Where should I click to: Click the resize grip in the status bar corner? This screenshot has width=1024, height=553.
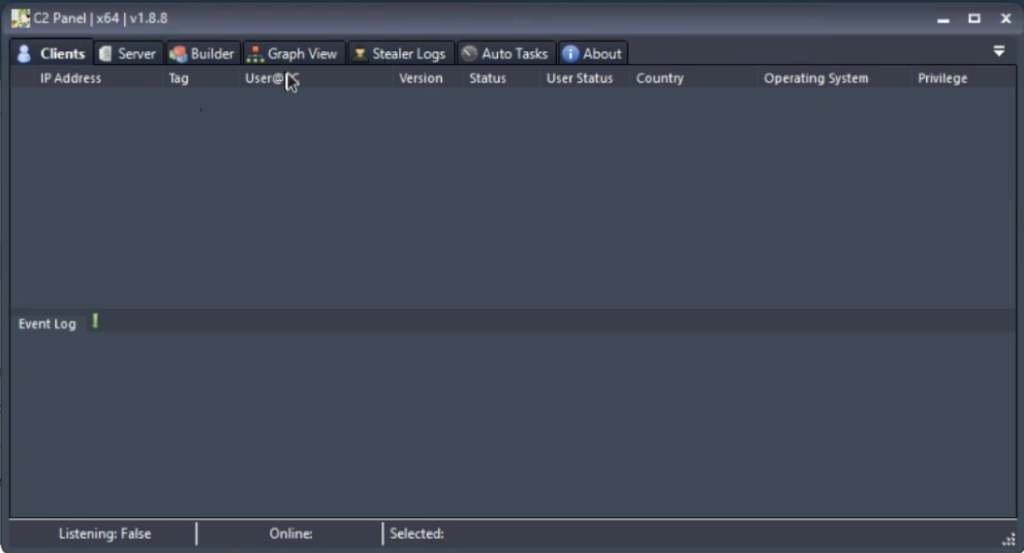1008,539
